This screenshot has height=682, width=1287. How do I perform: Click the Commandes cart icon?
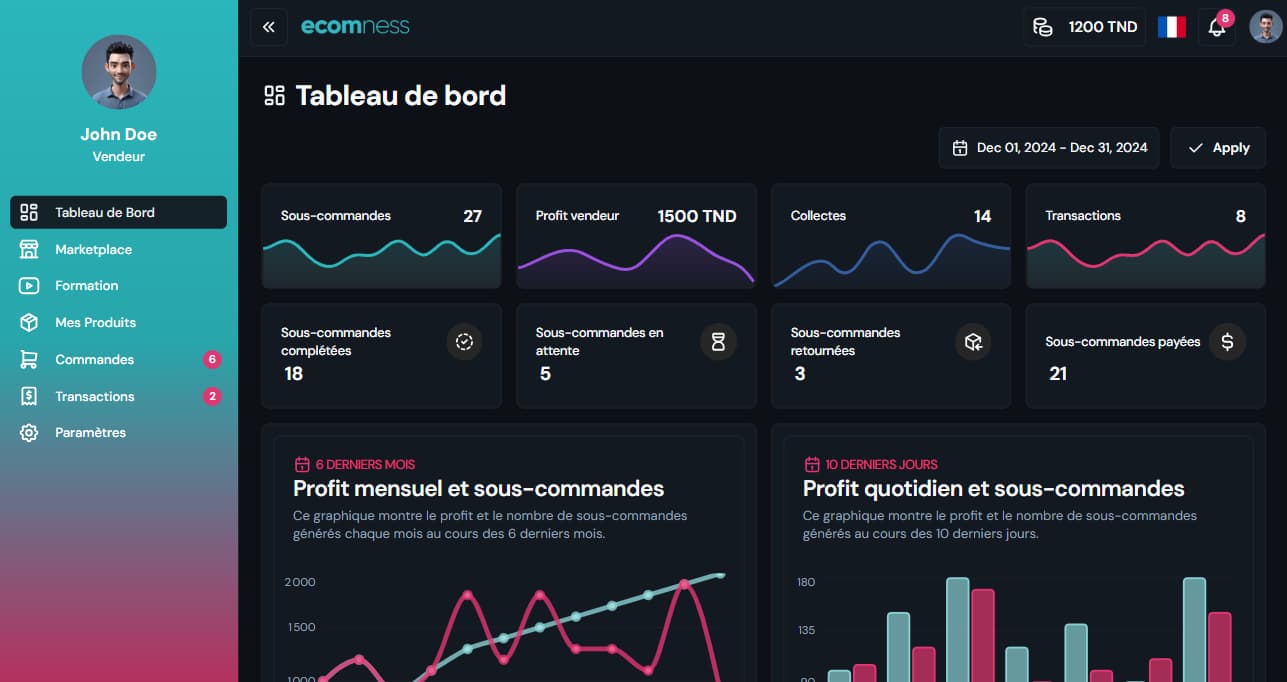[x=29, y=360]
